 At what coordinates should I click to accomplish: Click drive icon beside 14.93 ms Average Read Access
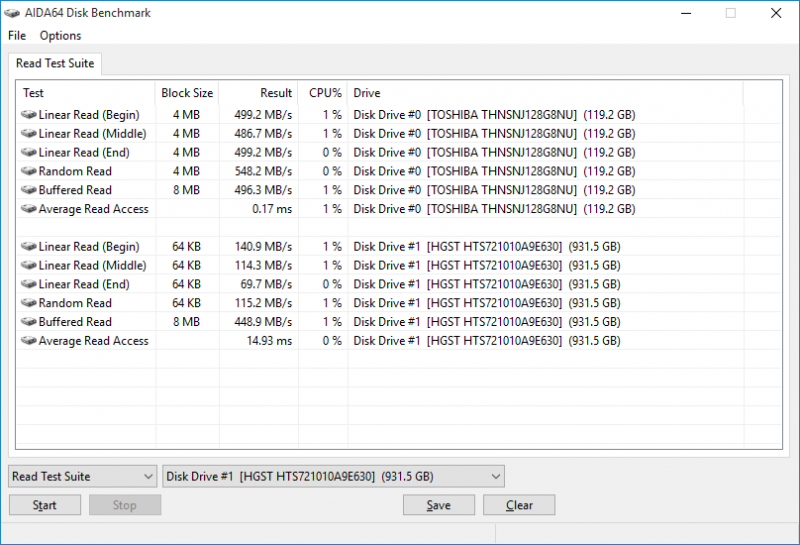pyautogui.click(x=29, y=341)
